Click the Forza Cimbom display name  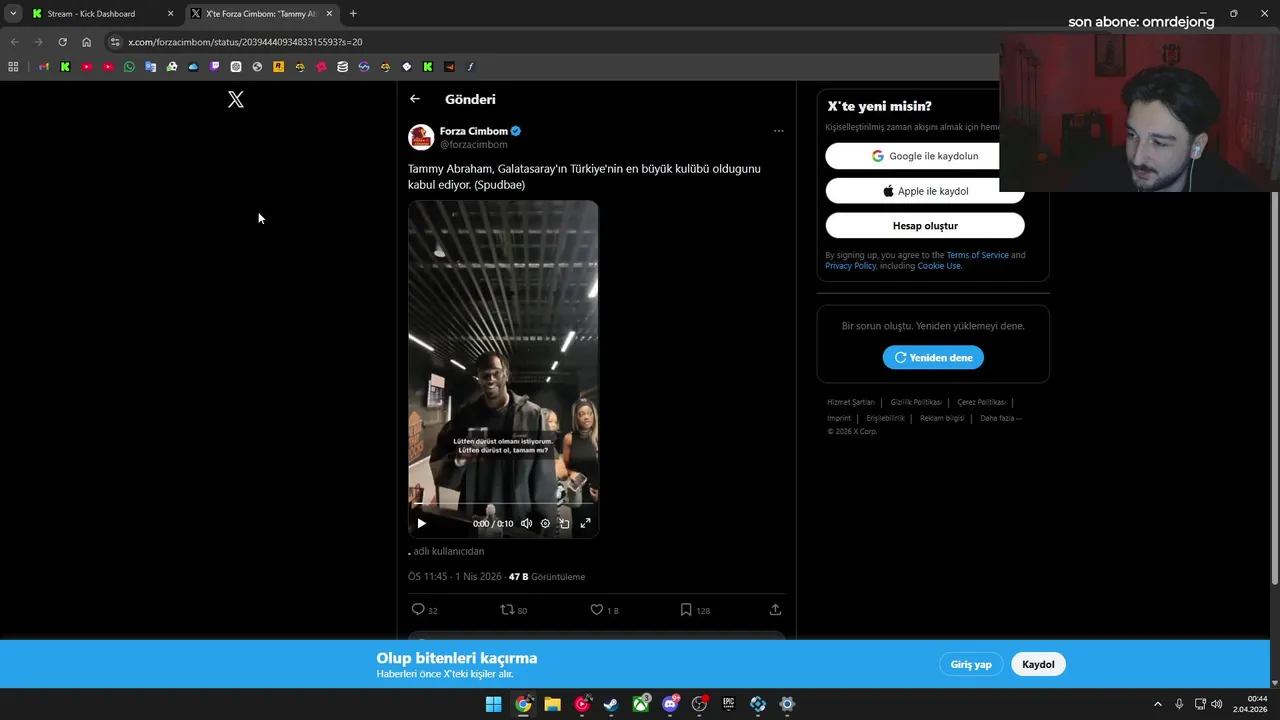(474, 131)
